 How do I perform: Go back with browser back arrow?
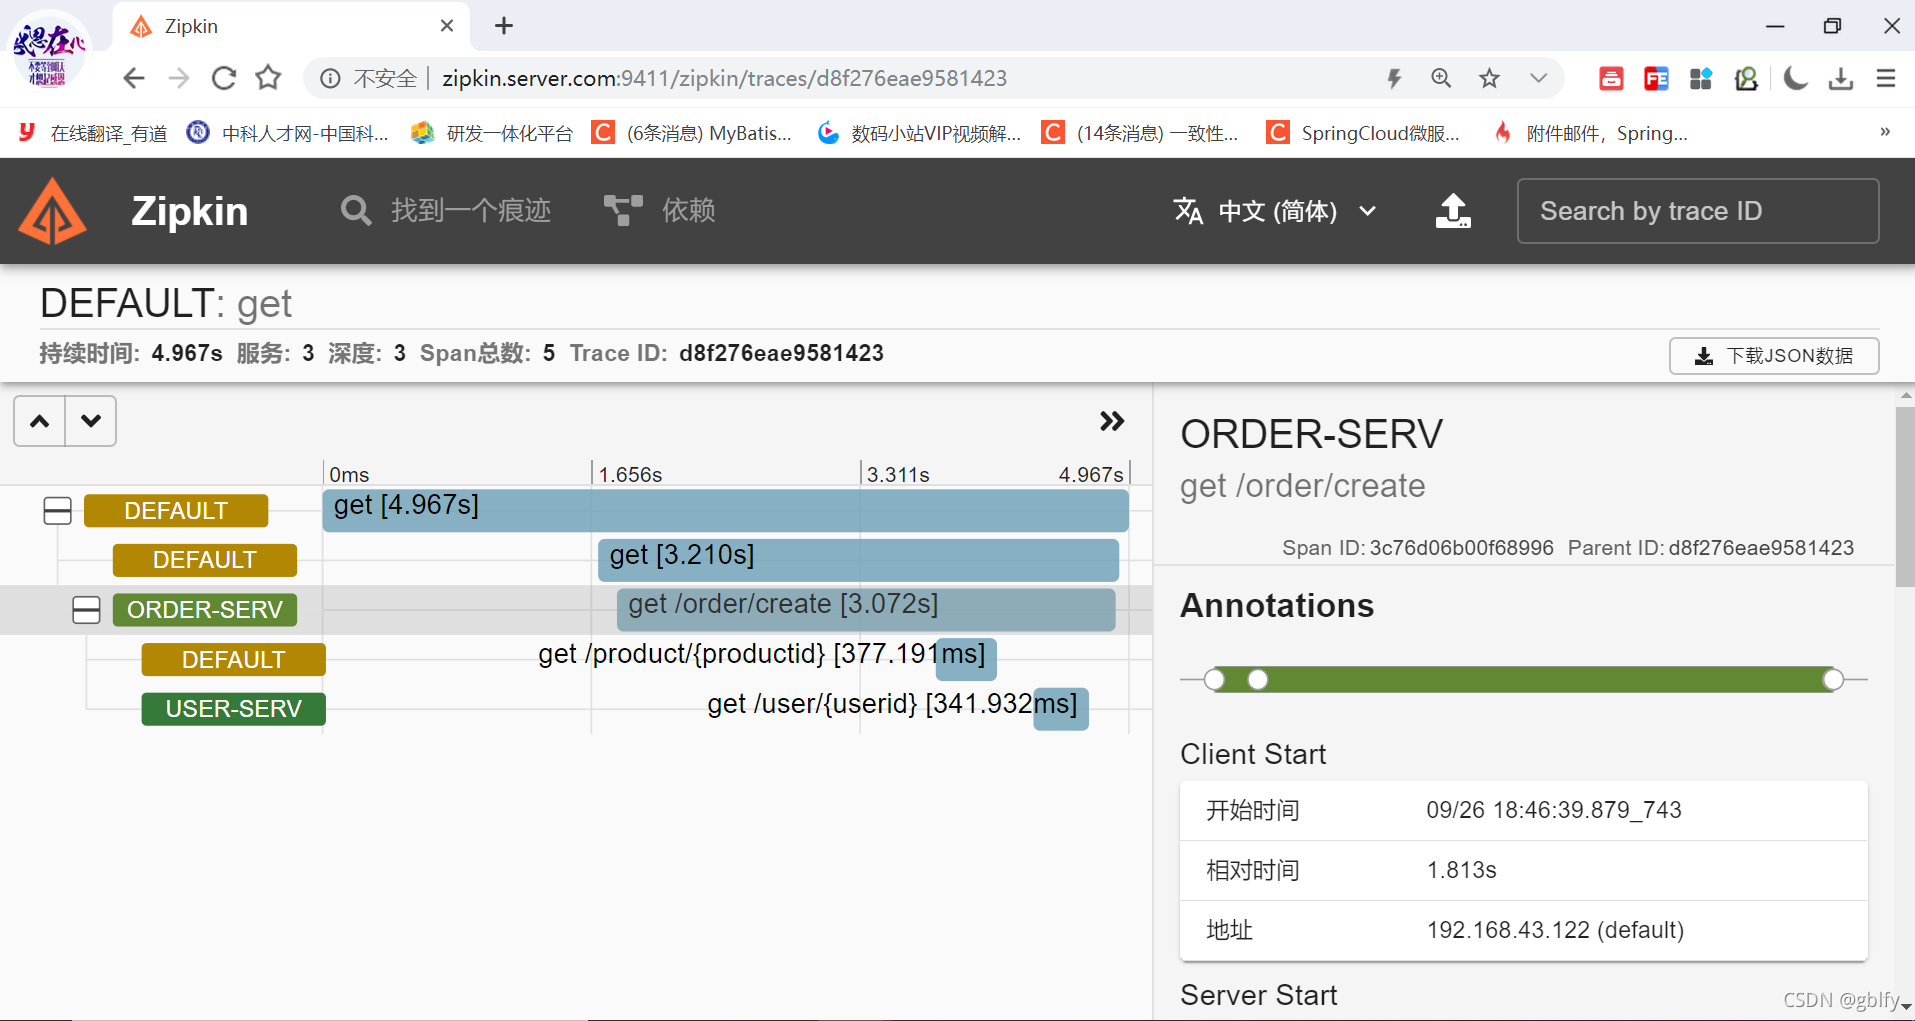pos(134,78)
